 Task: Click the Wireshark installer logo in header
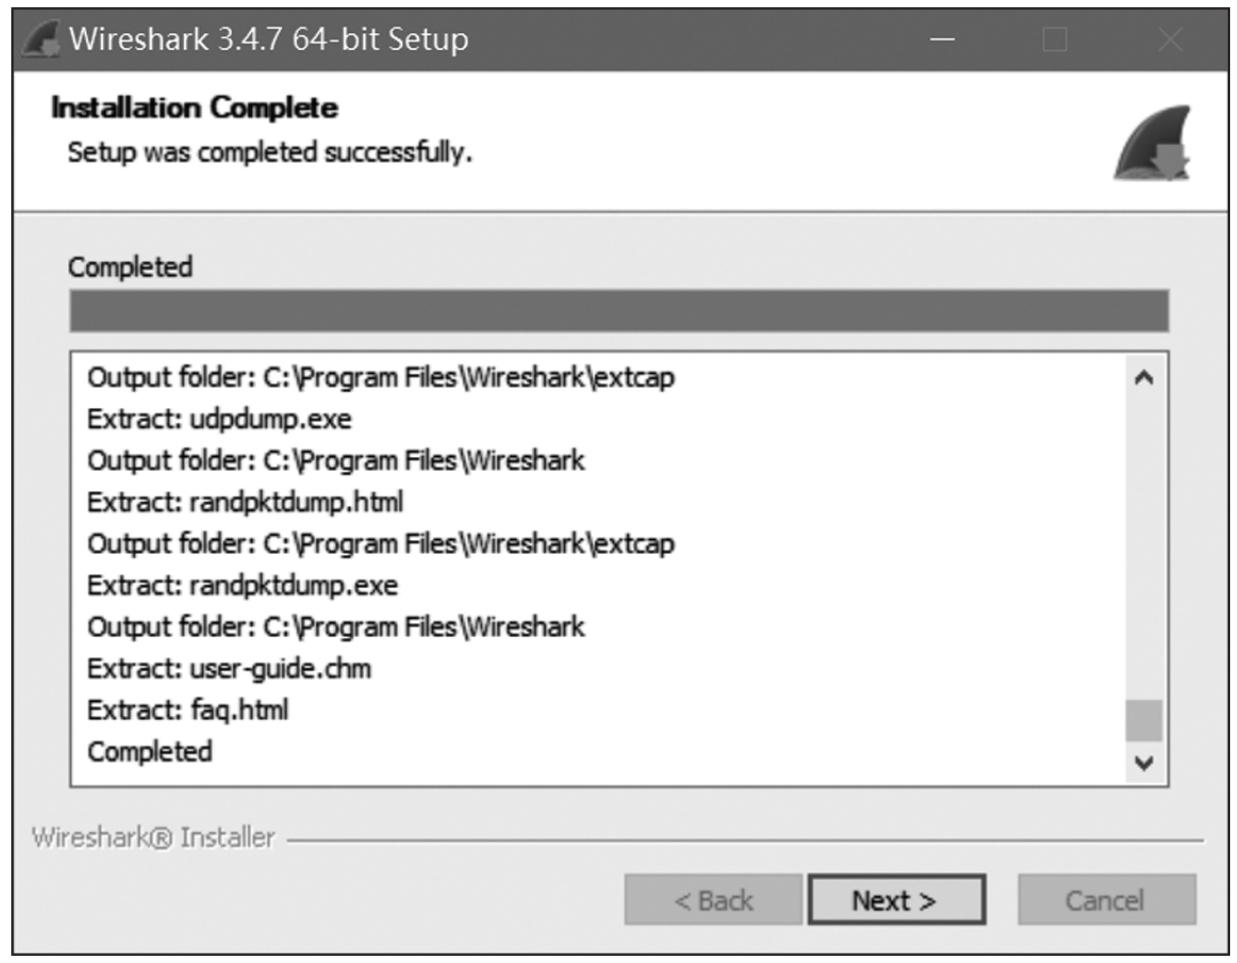pyautogui.click(x=1153, y=144)
